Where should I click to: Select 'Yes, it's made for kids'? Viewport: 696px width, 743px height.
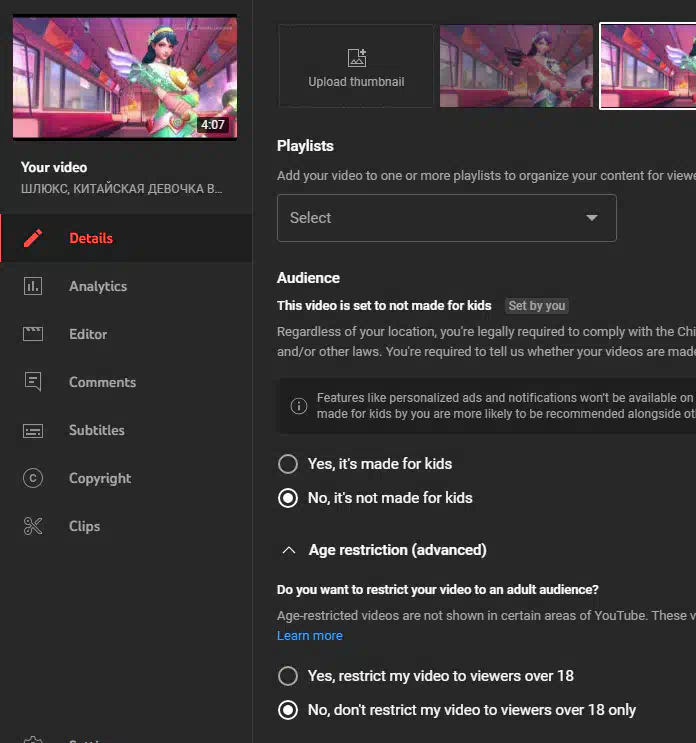pos(288,464)
